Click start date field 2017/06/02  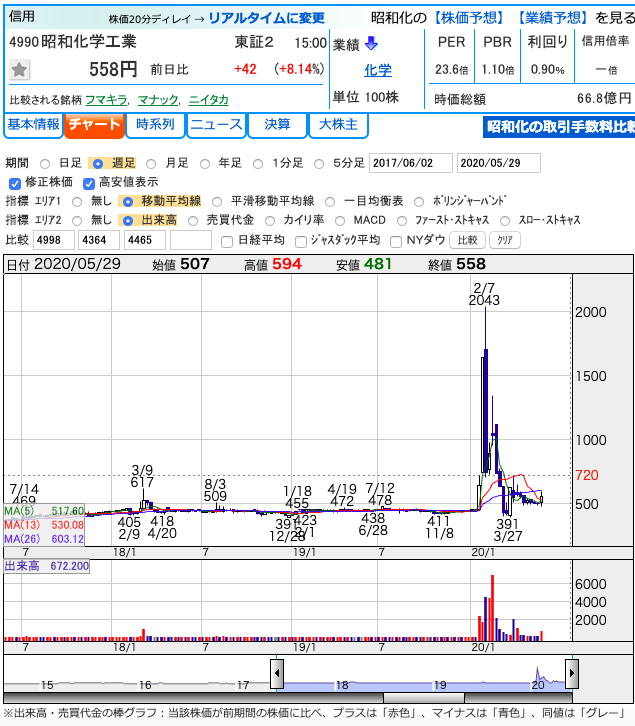[410, 163]
